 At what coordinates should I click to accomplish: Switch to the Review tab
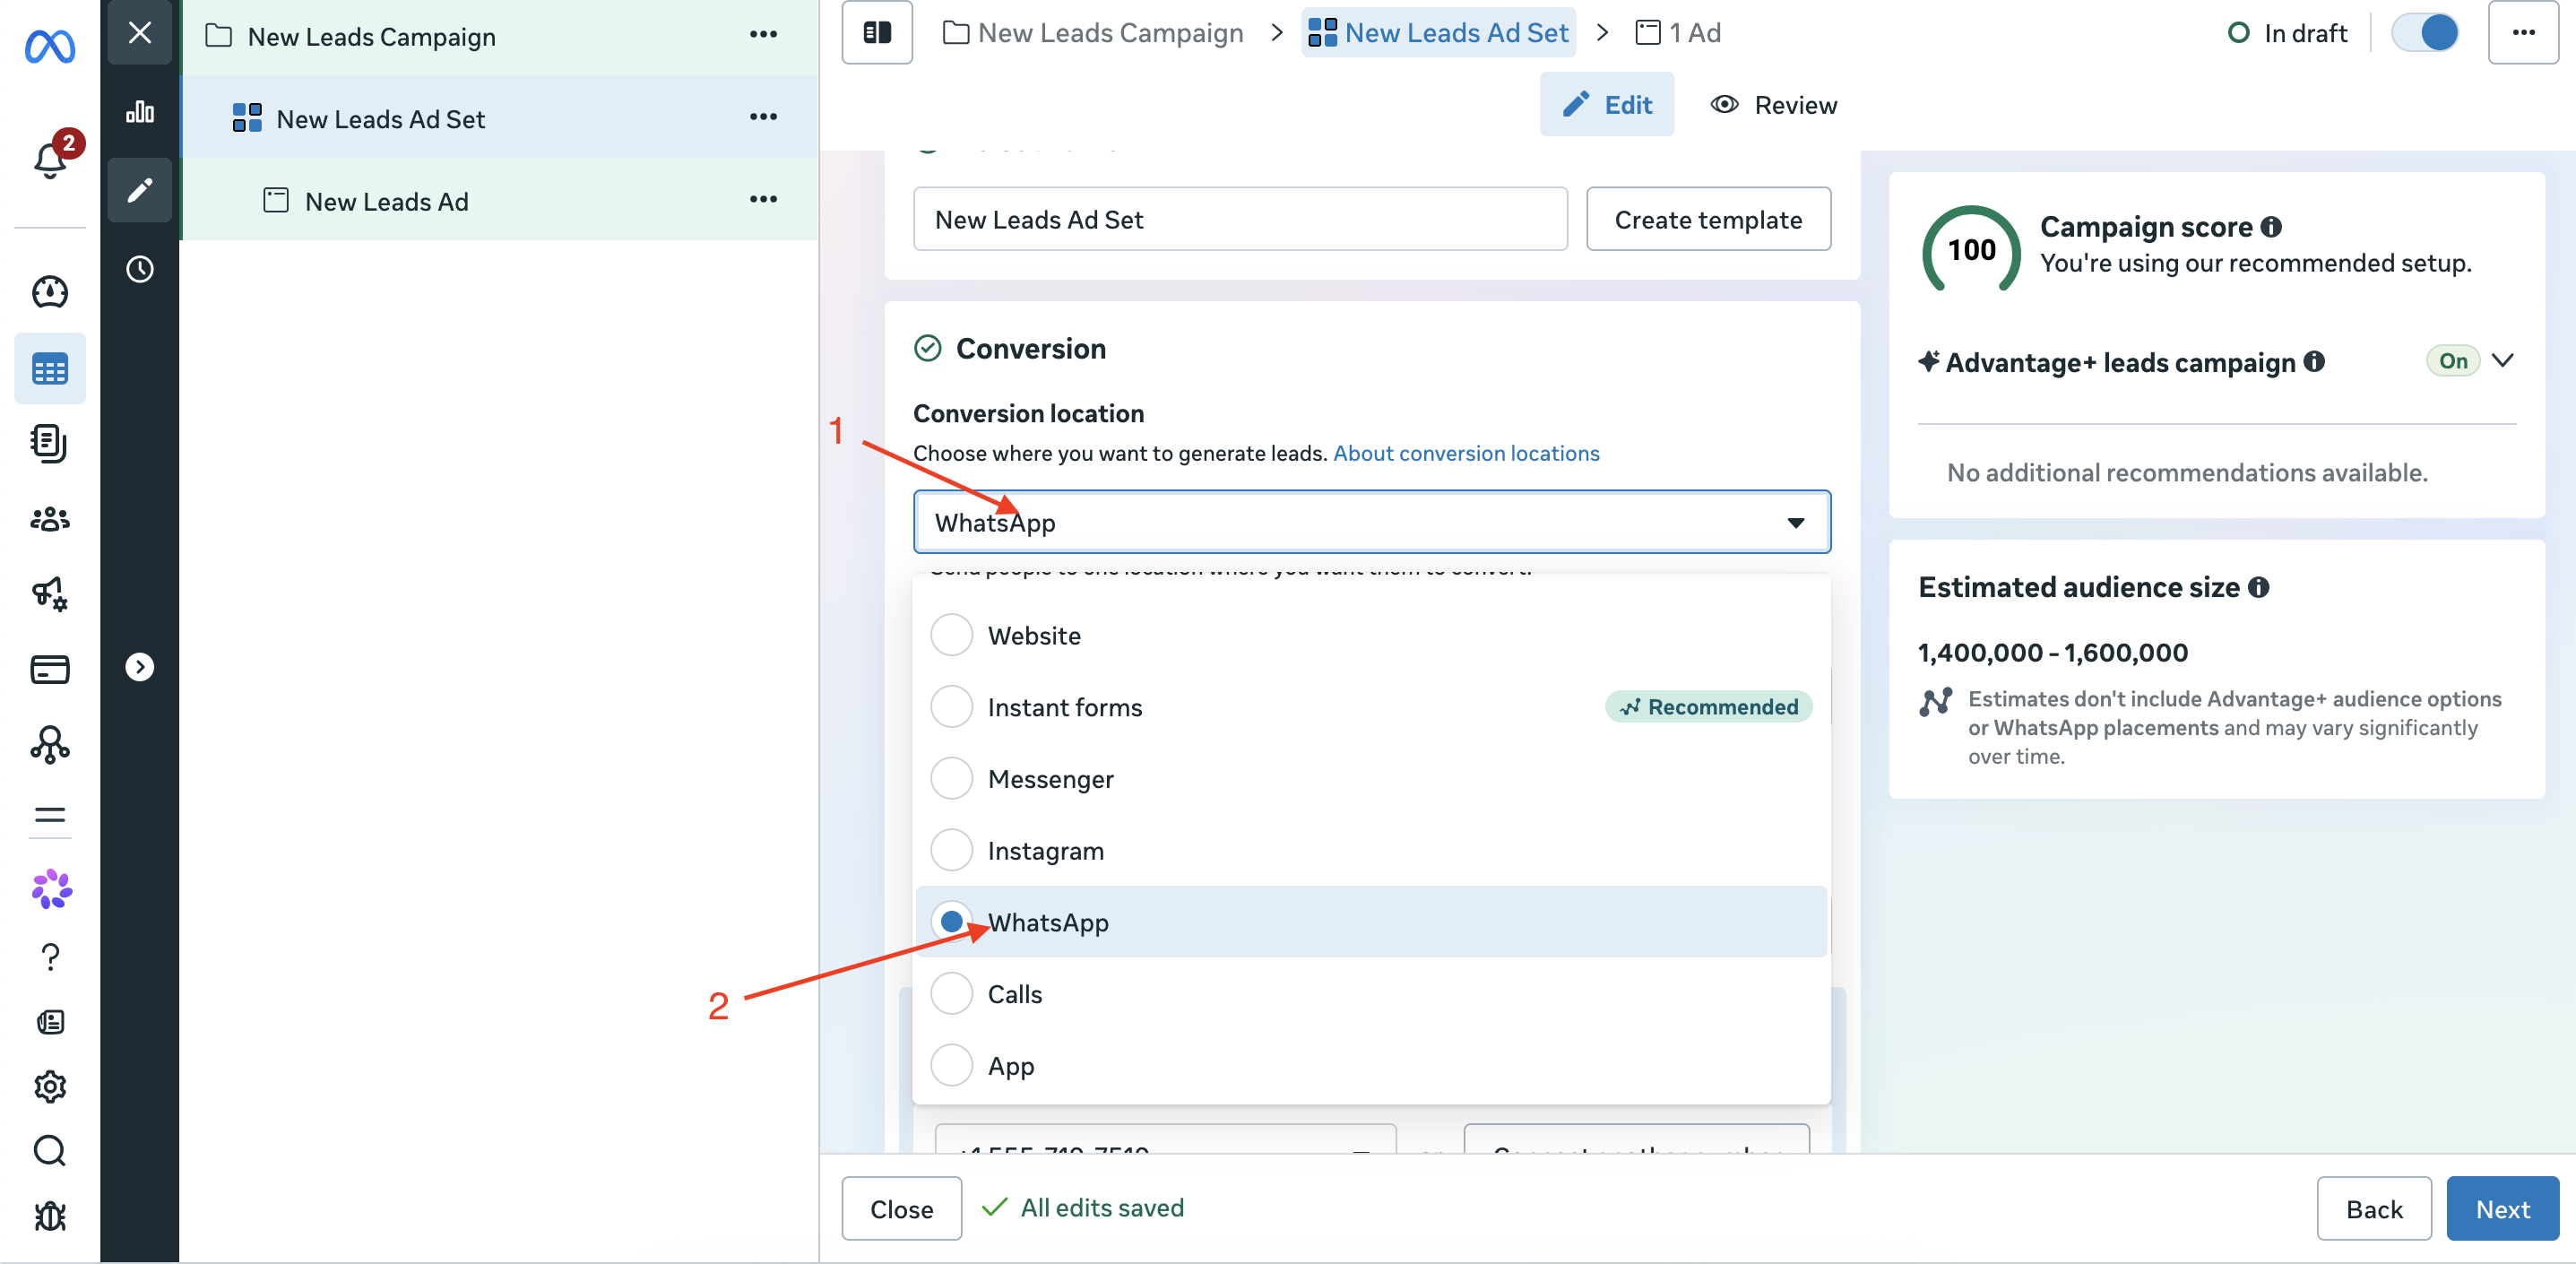click(x=1773, y=104)
